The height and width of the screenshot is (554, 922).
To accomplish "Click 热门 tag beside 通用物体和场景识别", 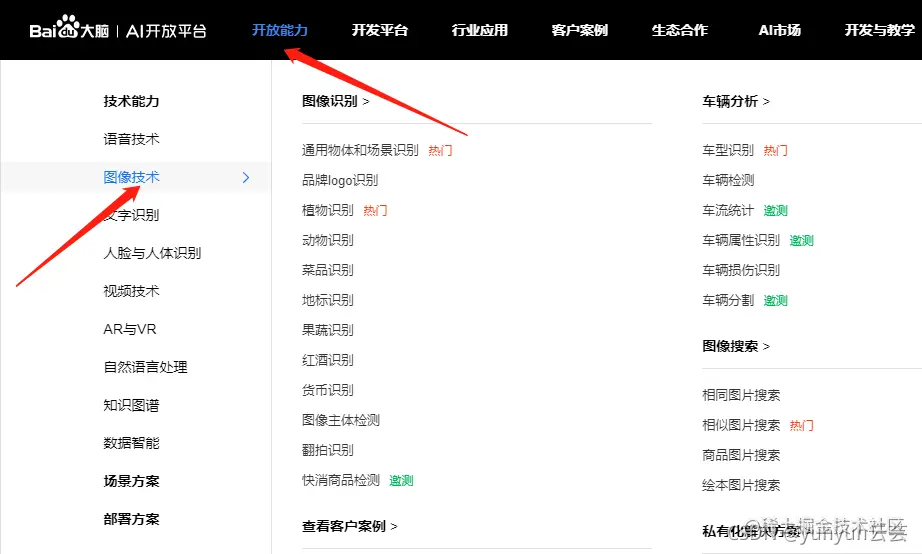I will point(440,151).
